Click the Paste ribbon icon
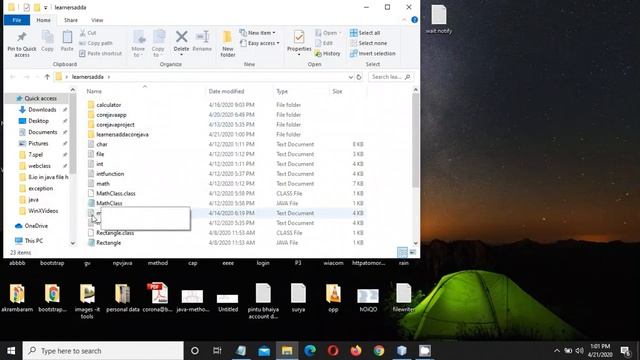640x360 pixels. click(67, 41)
